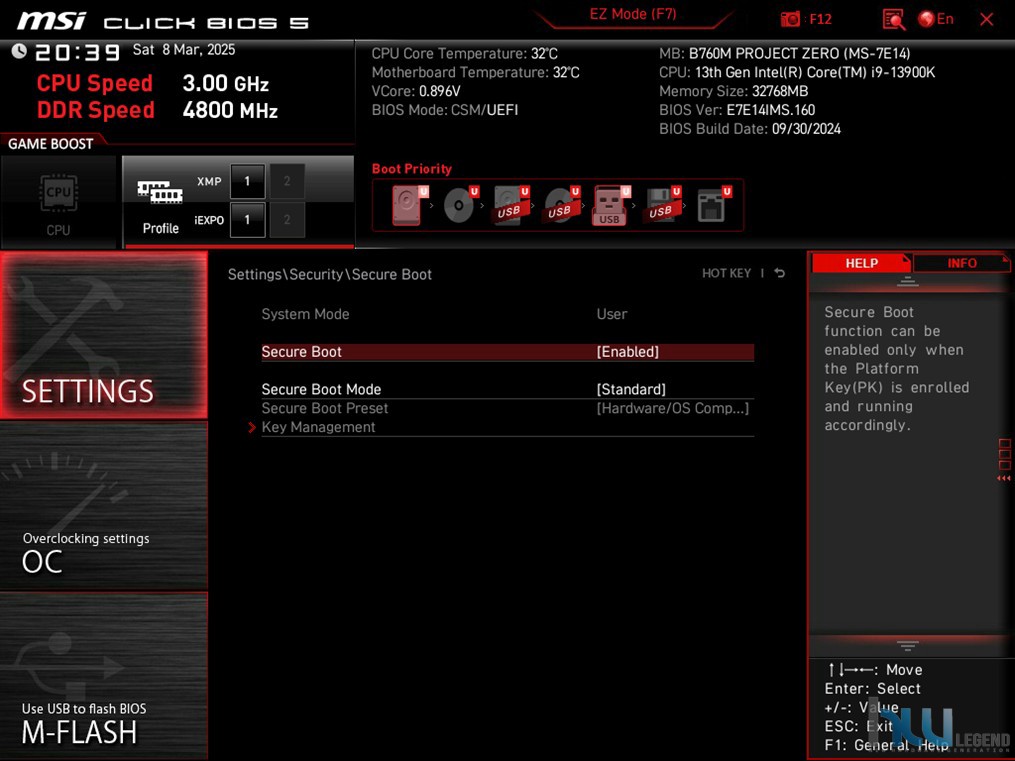Select hard disk boot device in Boot Priority

408,205
